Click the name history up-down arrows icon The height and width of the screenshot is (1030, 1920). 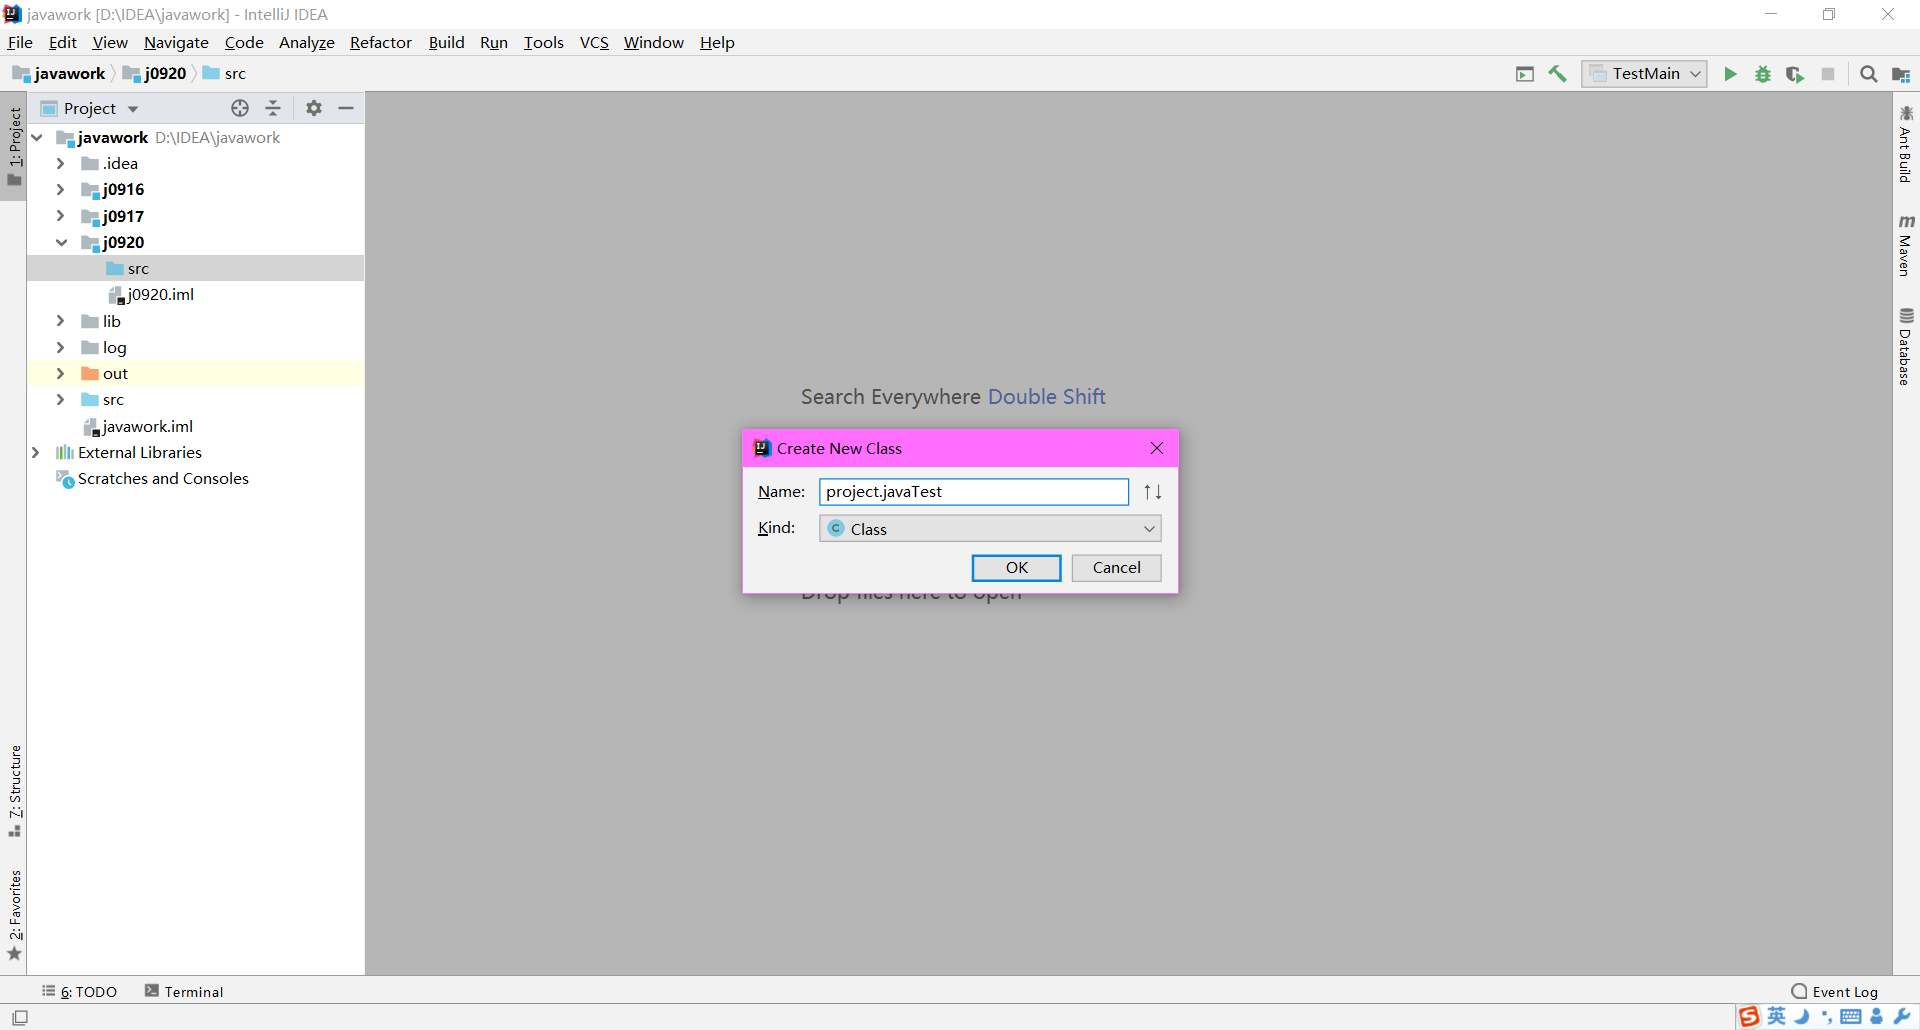[x=1153, y=492]
